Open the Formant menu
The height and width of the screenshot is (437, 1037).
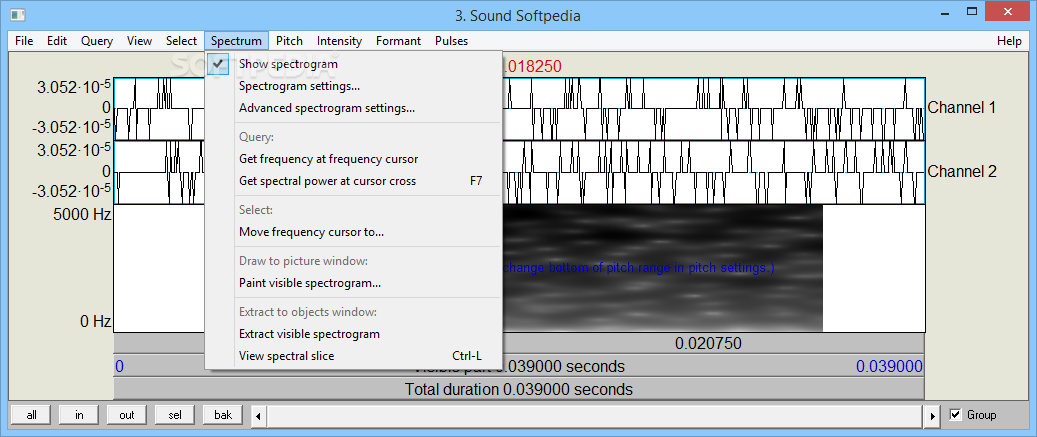(x=399, y=41)
